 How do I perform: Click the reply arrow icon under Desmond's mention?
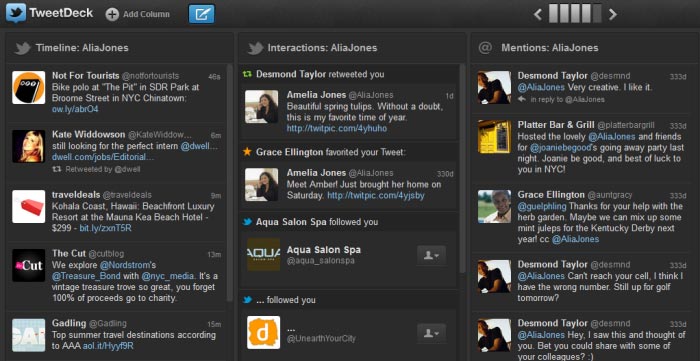coord(522,99)
